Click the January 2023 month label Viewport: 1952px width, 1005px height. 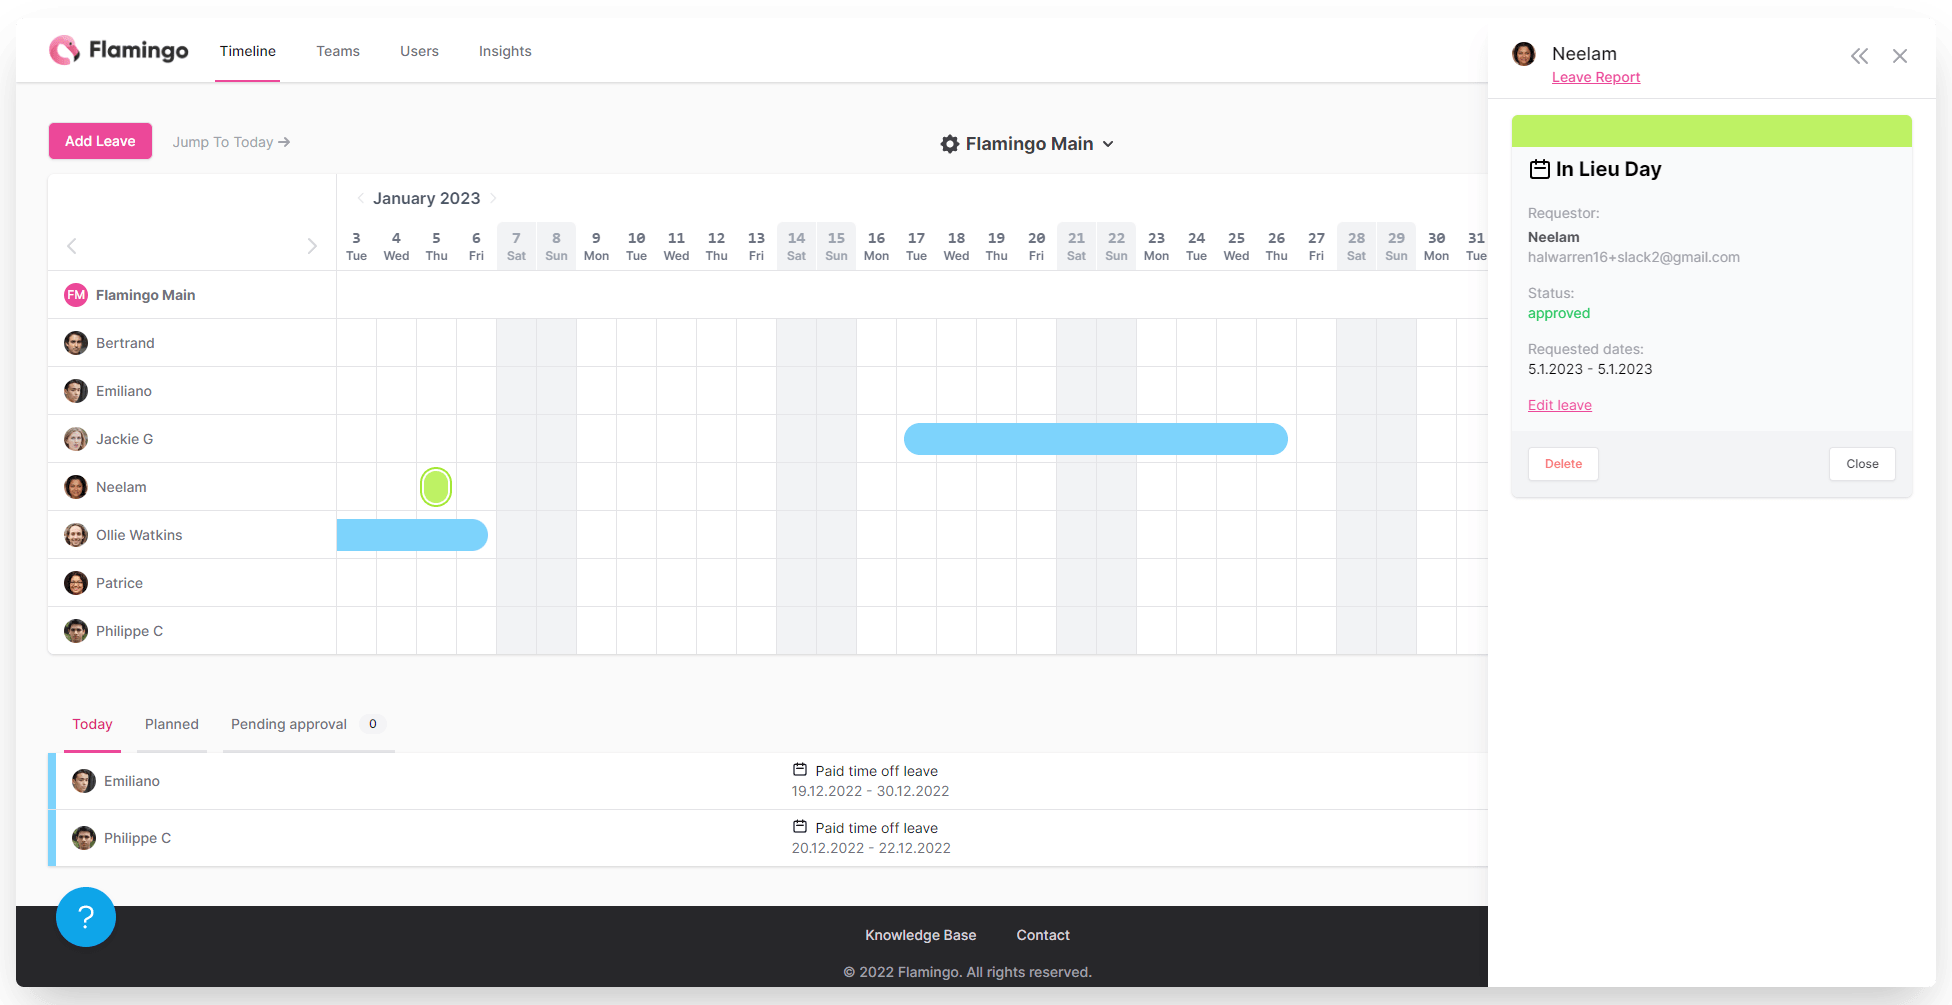coord(427,198)
